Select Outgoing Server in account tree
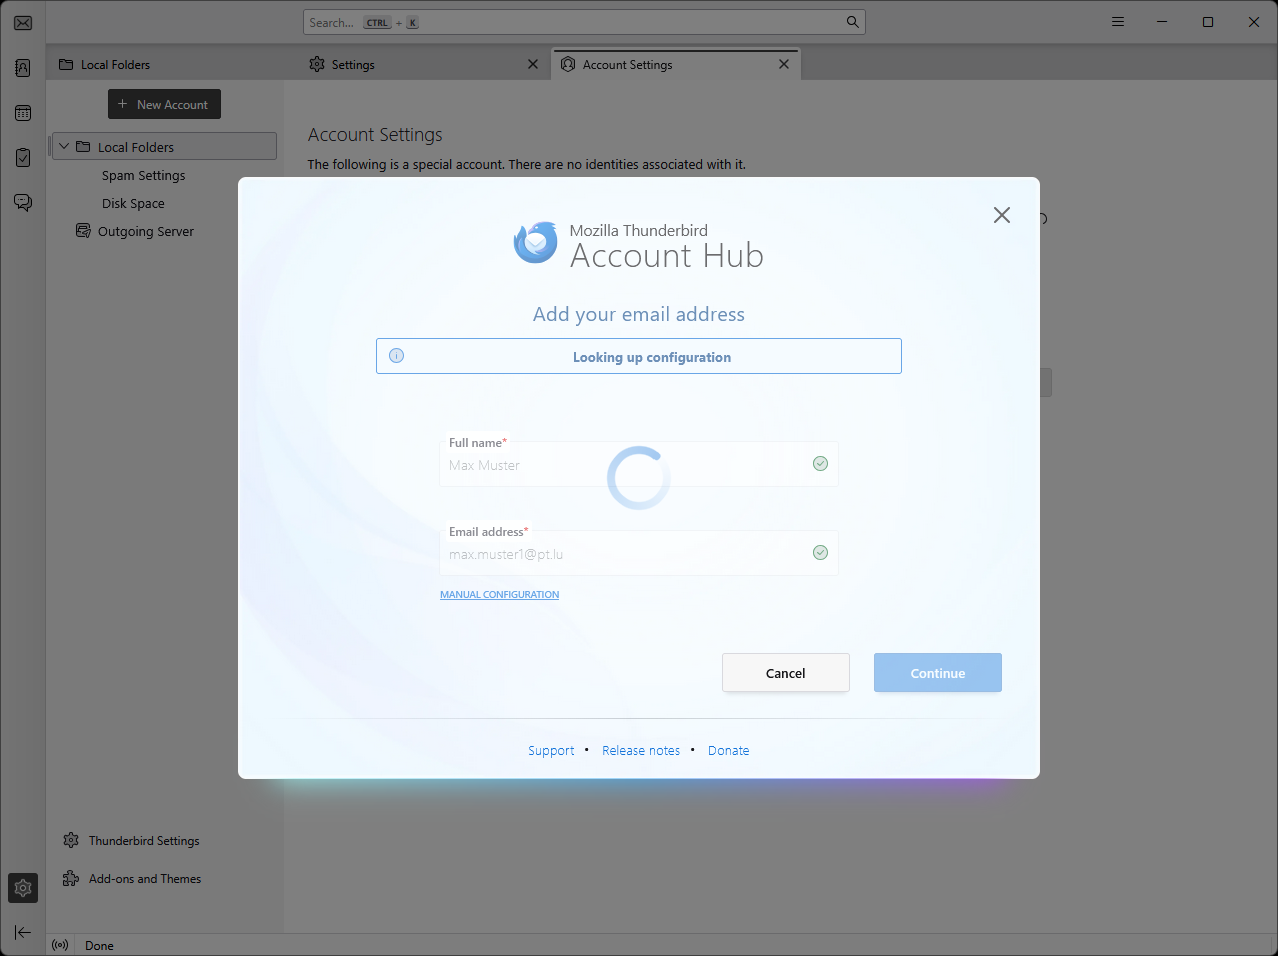The image size is (1278, 956). pyautogui.click(x=145, y=231)
